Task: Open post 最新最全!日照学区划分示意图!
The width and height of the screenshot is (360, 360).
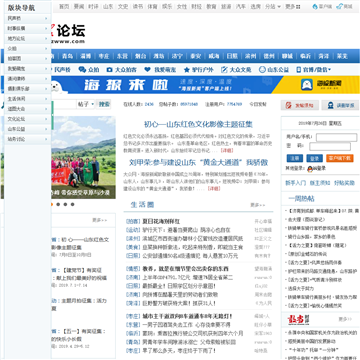Action: 179,286
